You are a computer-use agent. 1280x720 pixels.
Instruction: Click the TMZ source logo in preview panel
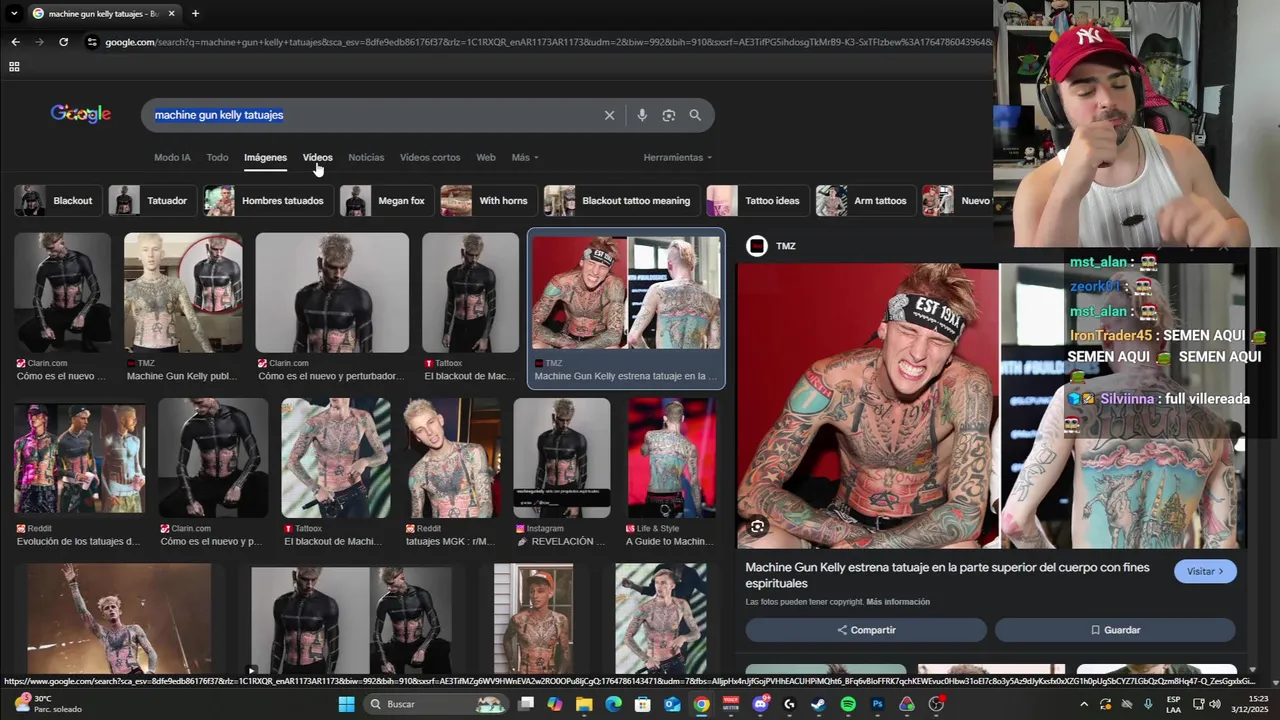click(757, 246)
